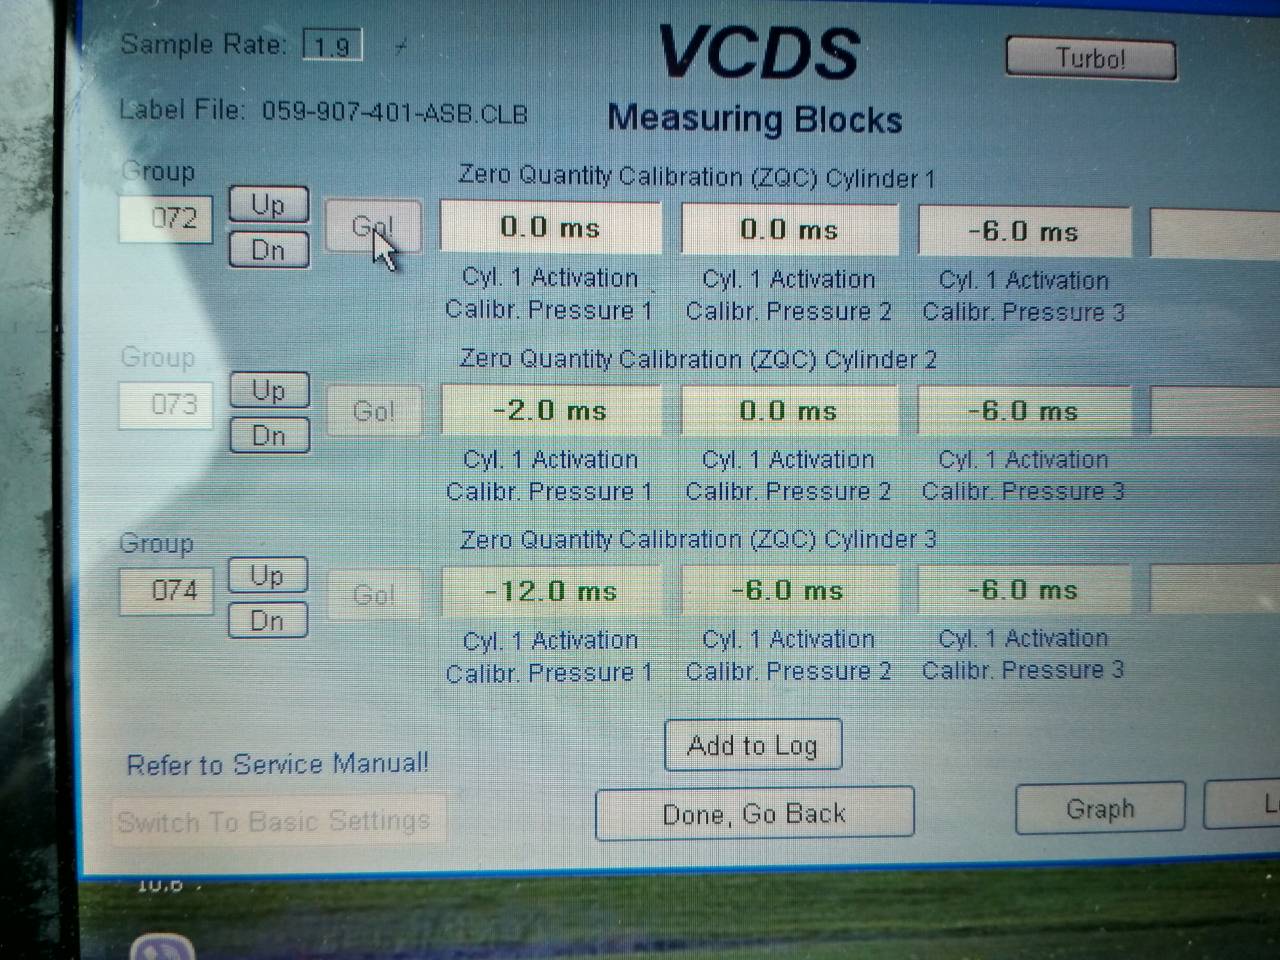Click Done, Go Back button
This screenshot has width=1280, height=960.
(754, 814)
